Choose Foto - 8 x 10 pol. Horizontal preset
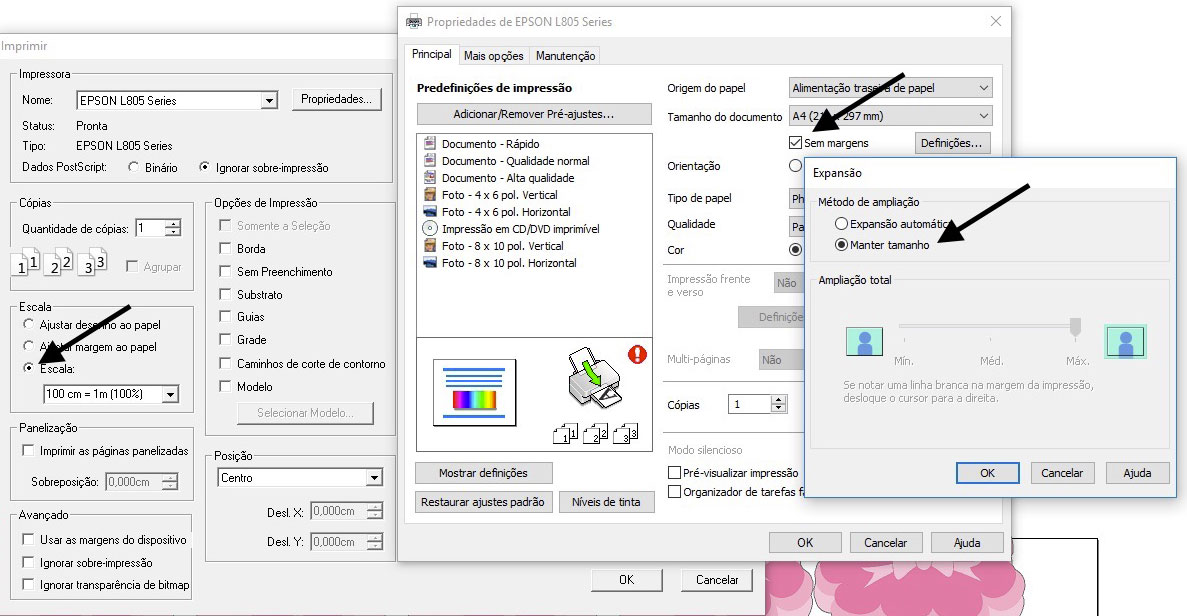This screenshot has width=1187, height=616. click(500, 263)
